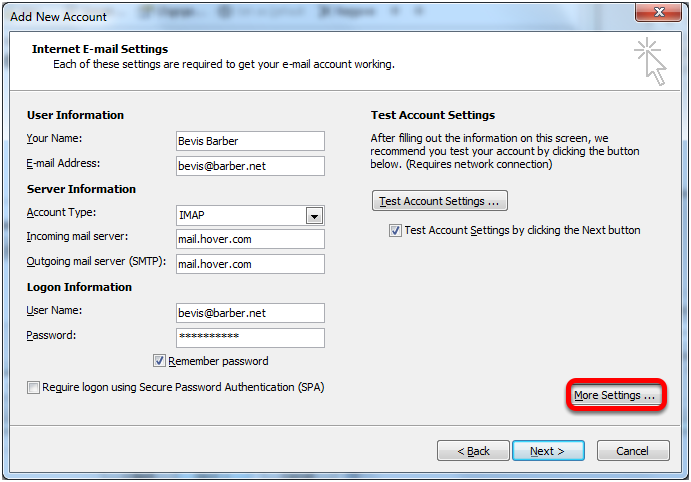Select the Outgoing mail server (SMTP) field
Viewport: 691px width, 482px height.
point(250,264)
